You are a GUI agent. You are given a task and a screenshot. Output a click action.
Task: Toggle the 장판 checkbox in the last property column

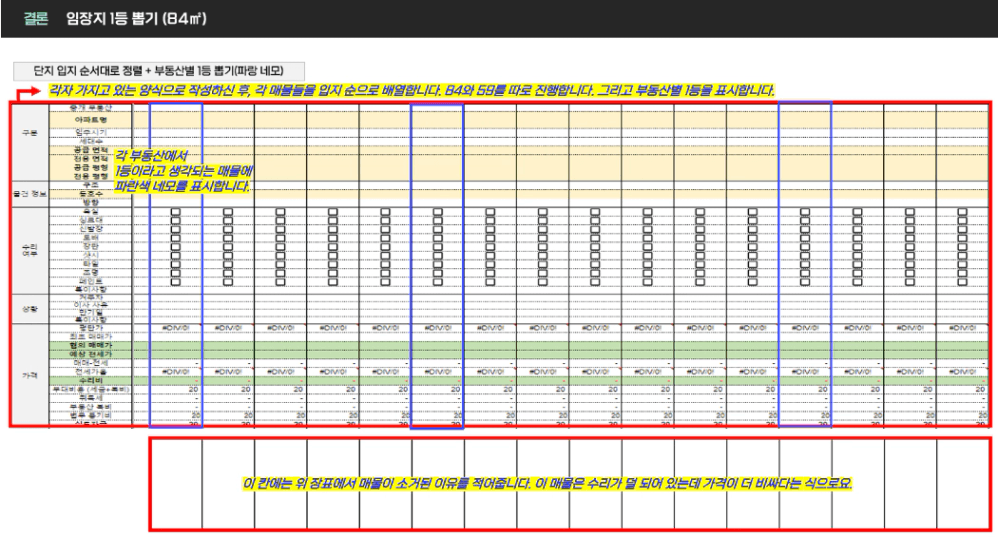[x=962, y=246]
